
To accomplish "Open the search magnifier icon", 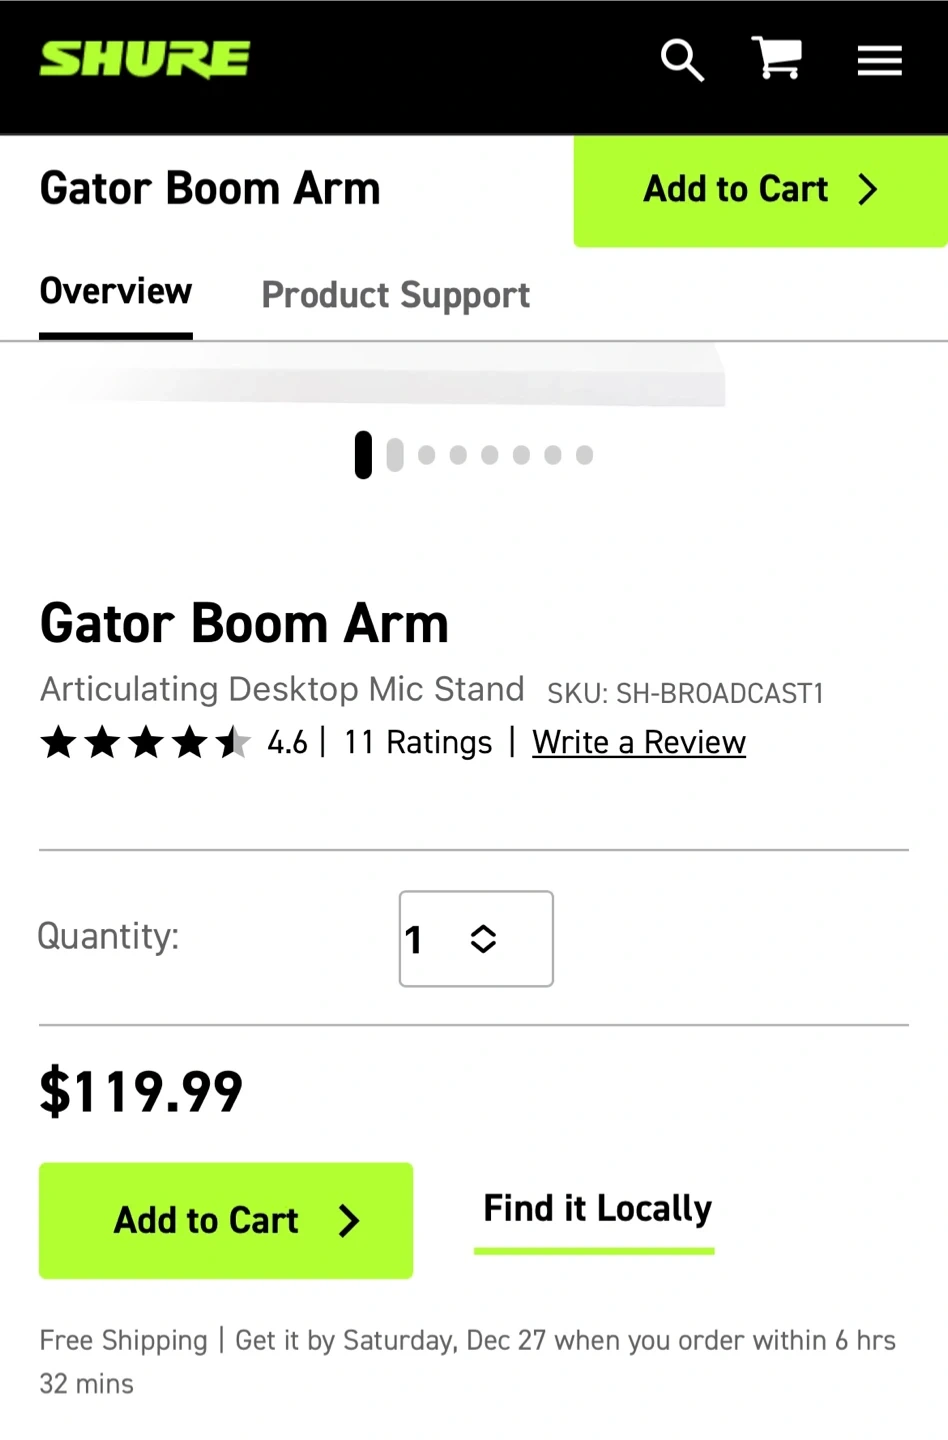I will (x=682, y=60).
